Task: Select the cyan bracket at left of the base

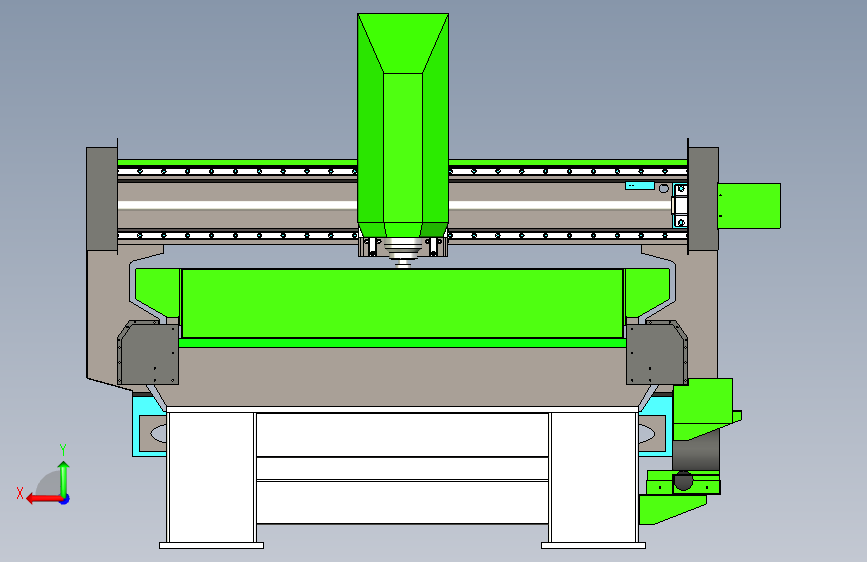Action: pos(149,425)
